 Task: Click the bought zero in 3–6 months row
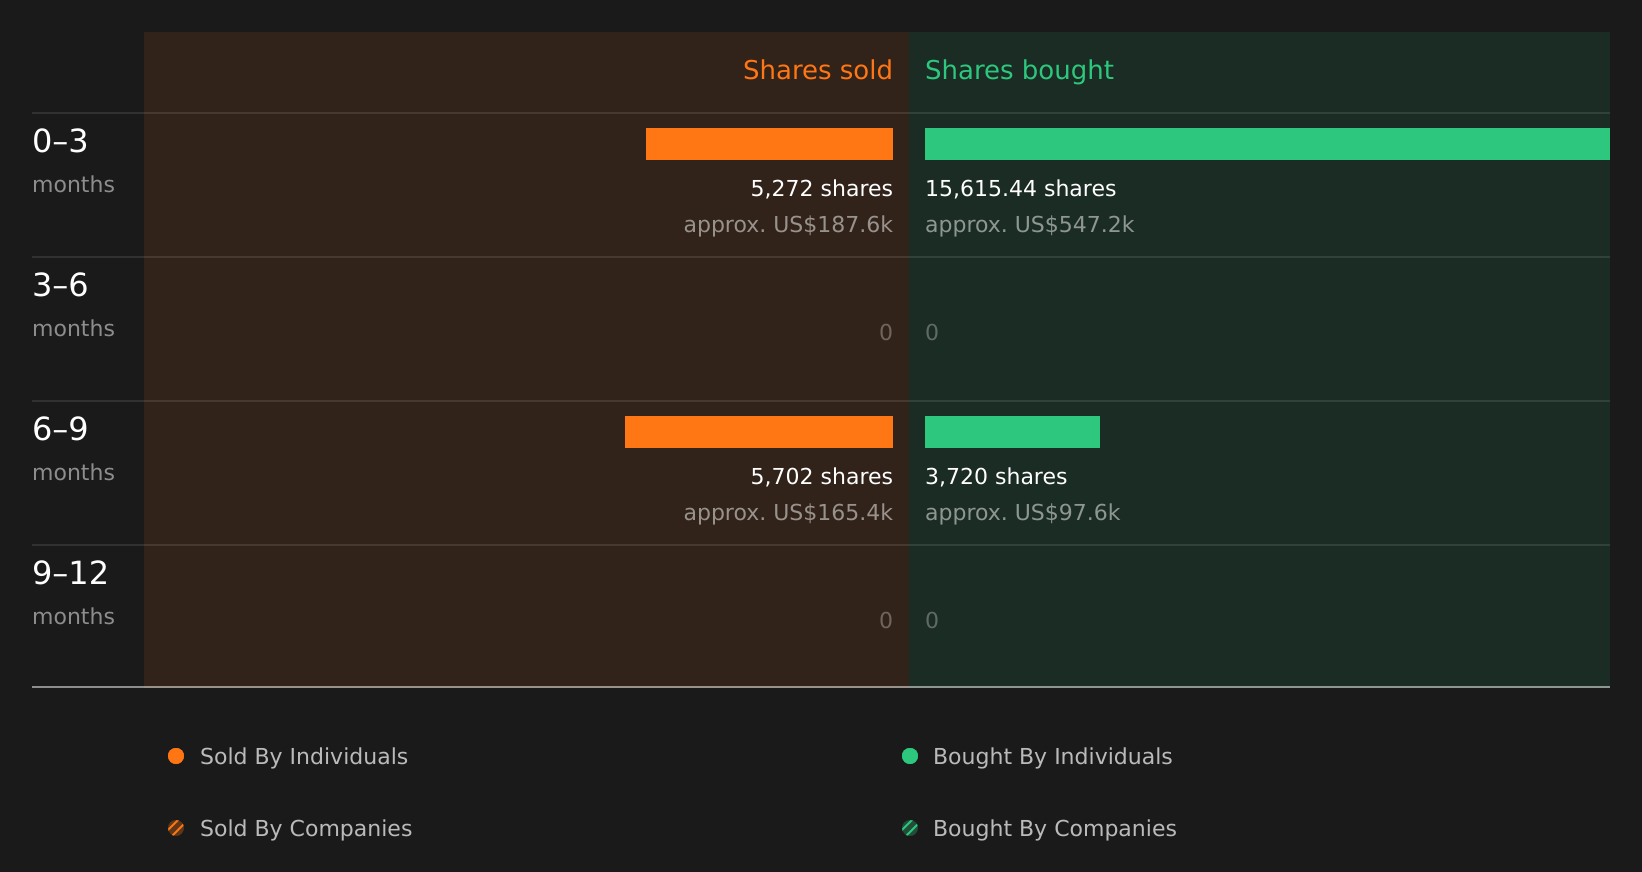932,333
